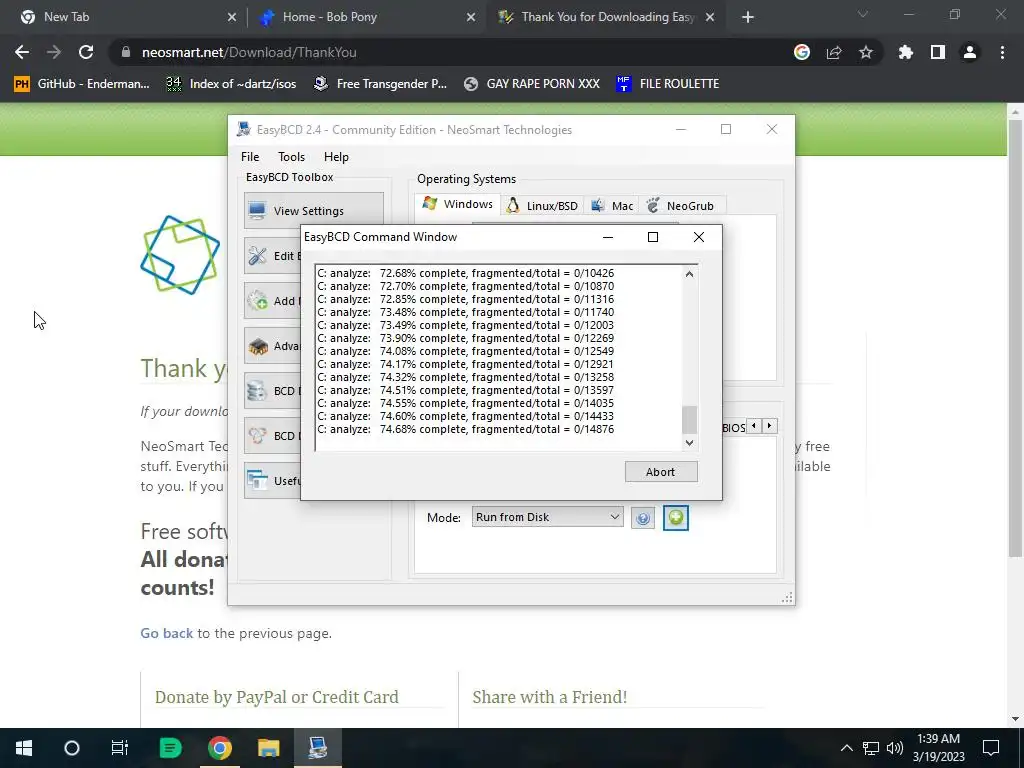The width and height of the screenshot is (1024, 768).
Task: Click the BCD Backup/Repair database icon
Action: [257, 391]
